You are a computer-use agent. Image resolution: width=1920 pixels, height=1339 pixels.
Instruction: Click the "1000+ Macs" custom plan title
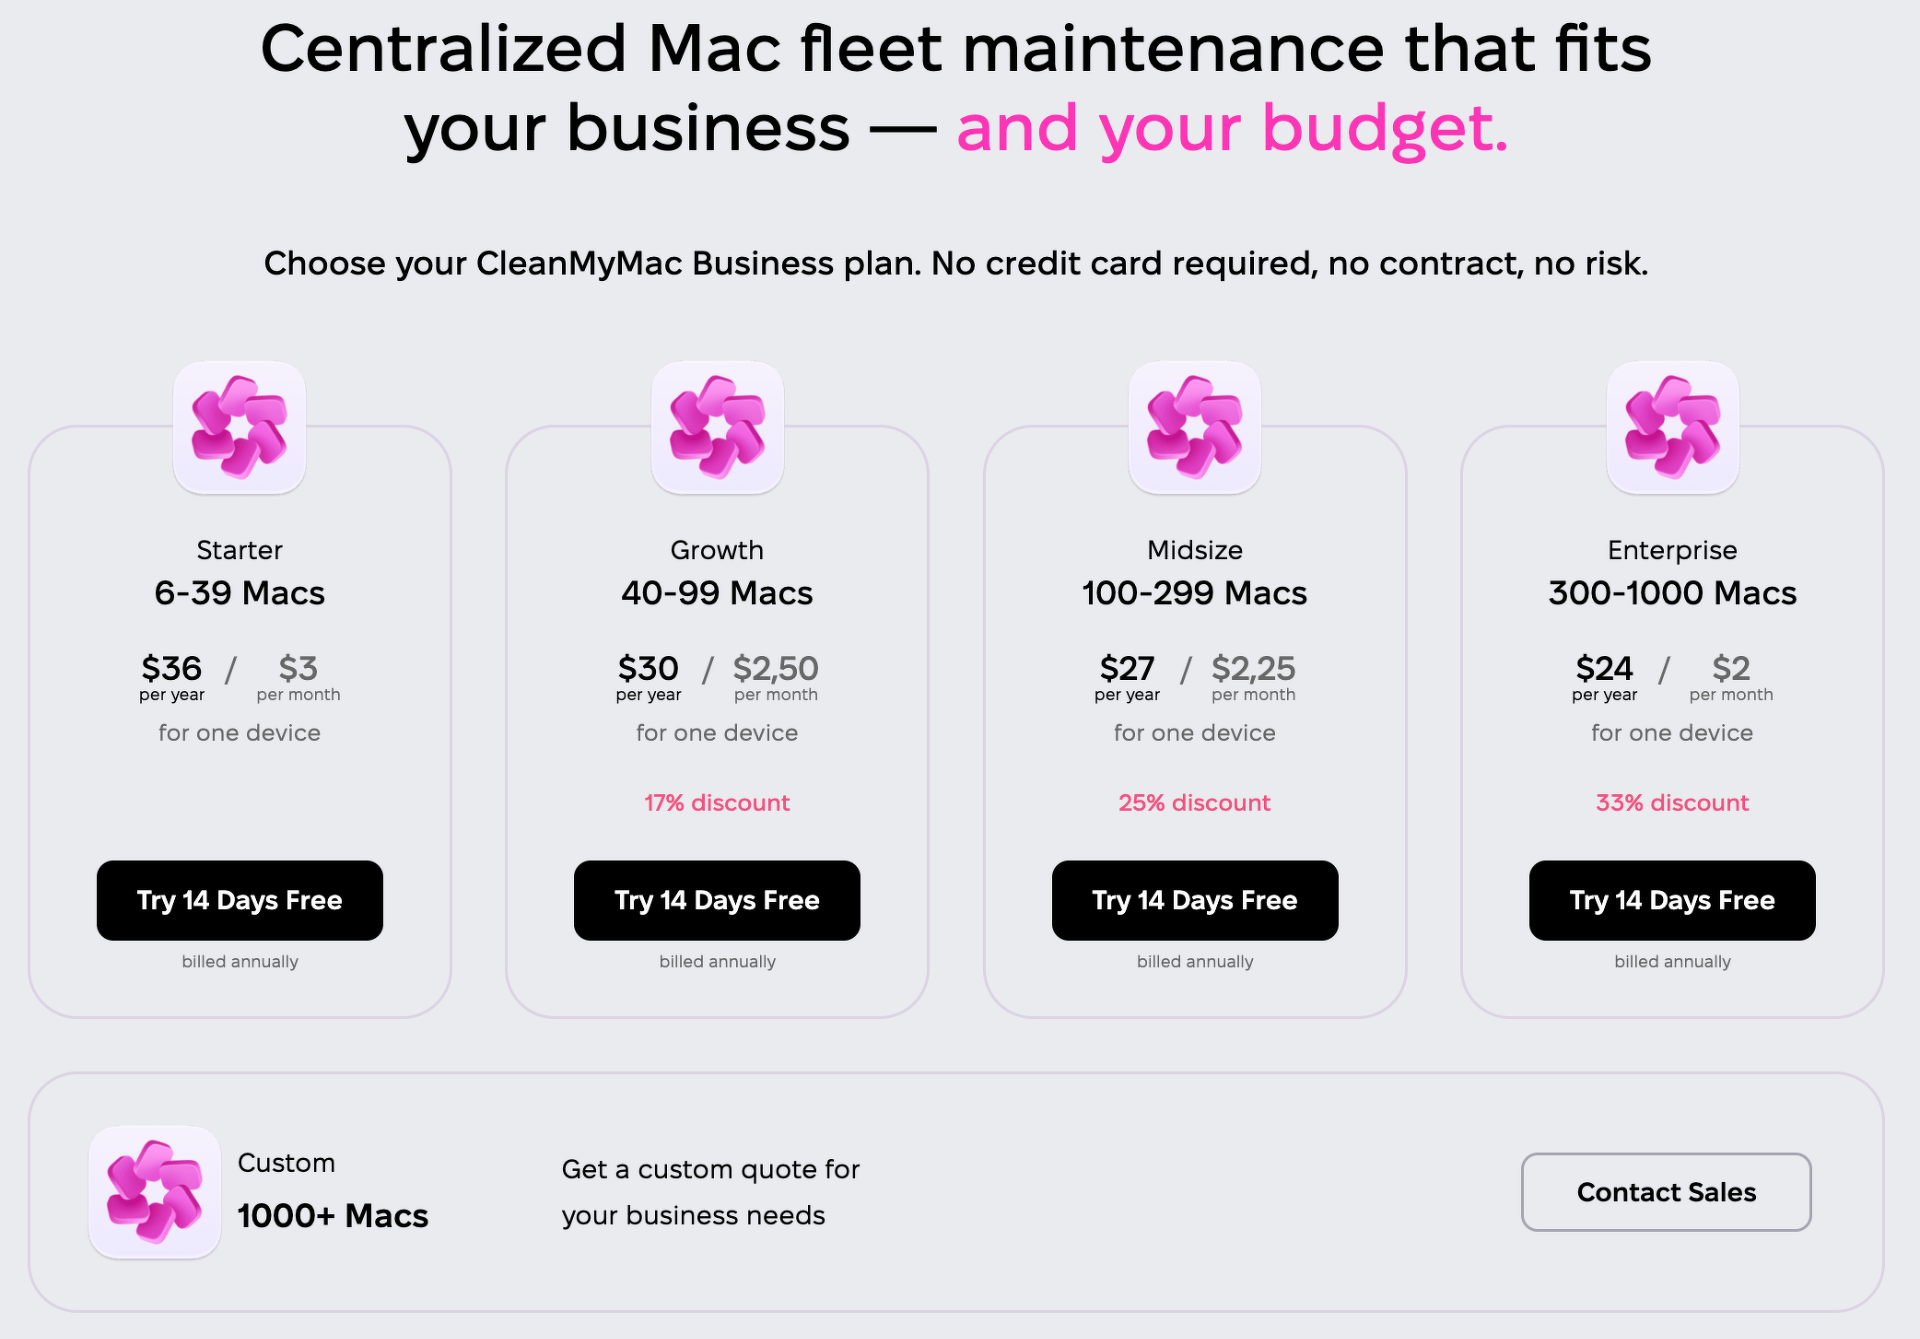tap(333, 1216)
